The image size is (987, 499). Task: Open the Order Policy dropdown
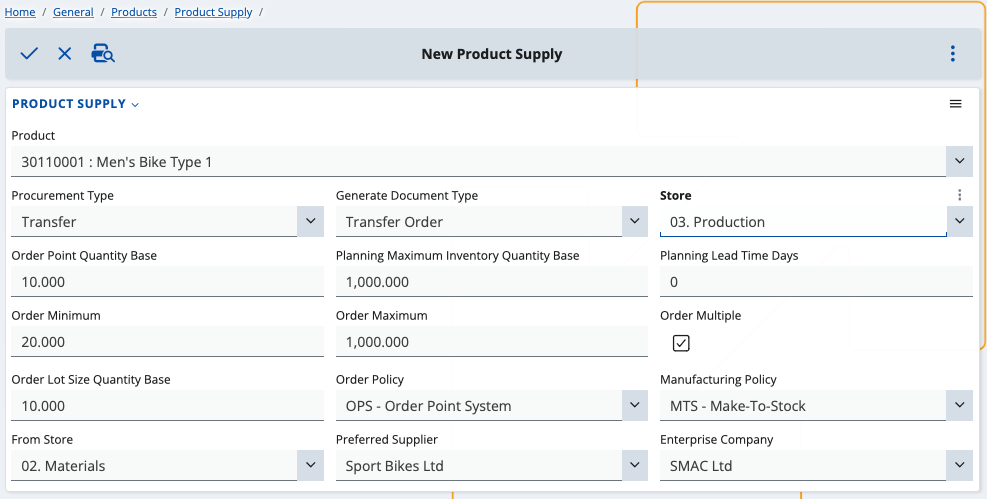point(634,405)
